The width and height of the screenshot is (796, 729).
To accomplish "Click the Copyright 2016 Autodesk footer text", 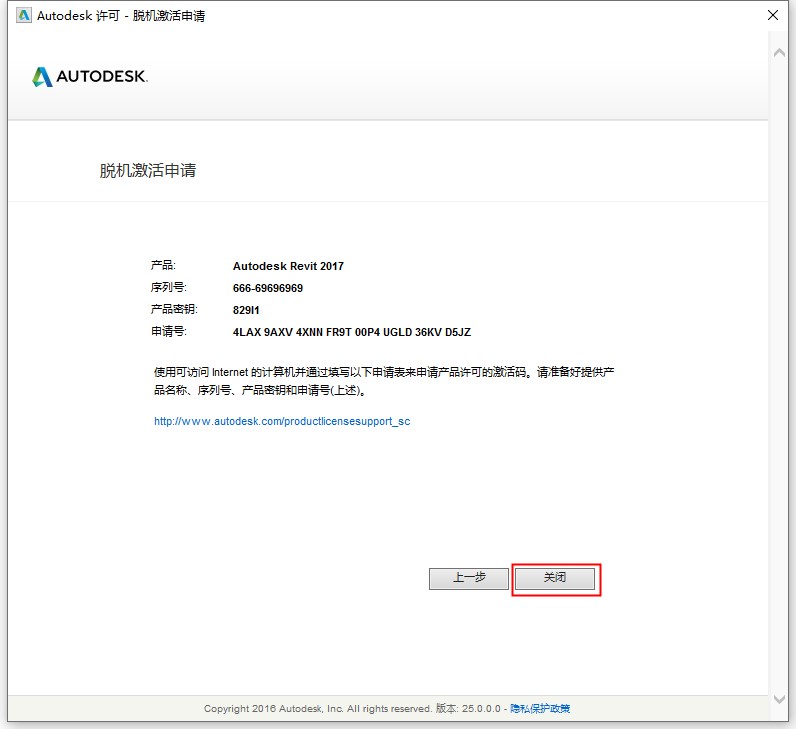I will tap(317, 708).
